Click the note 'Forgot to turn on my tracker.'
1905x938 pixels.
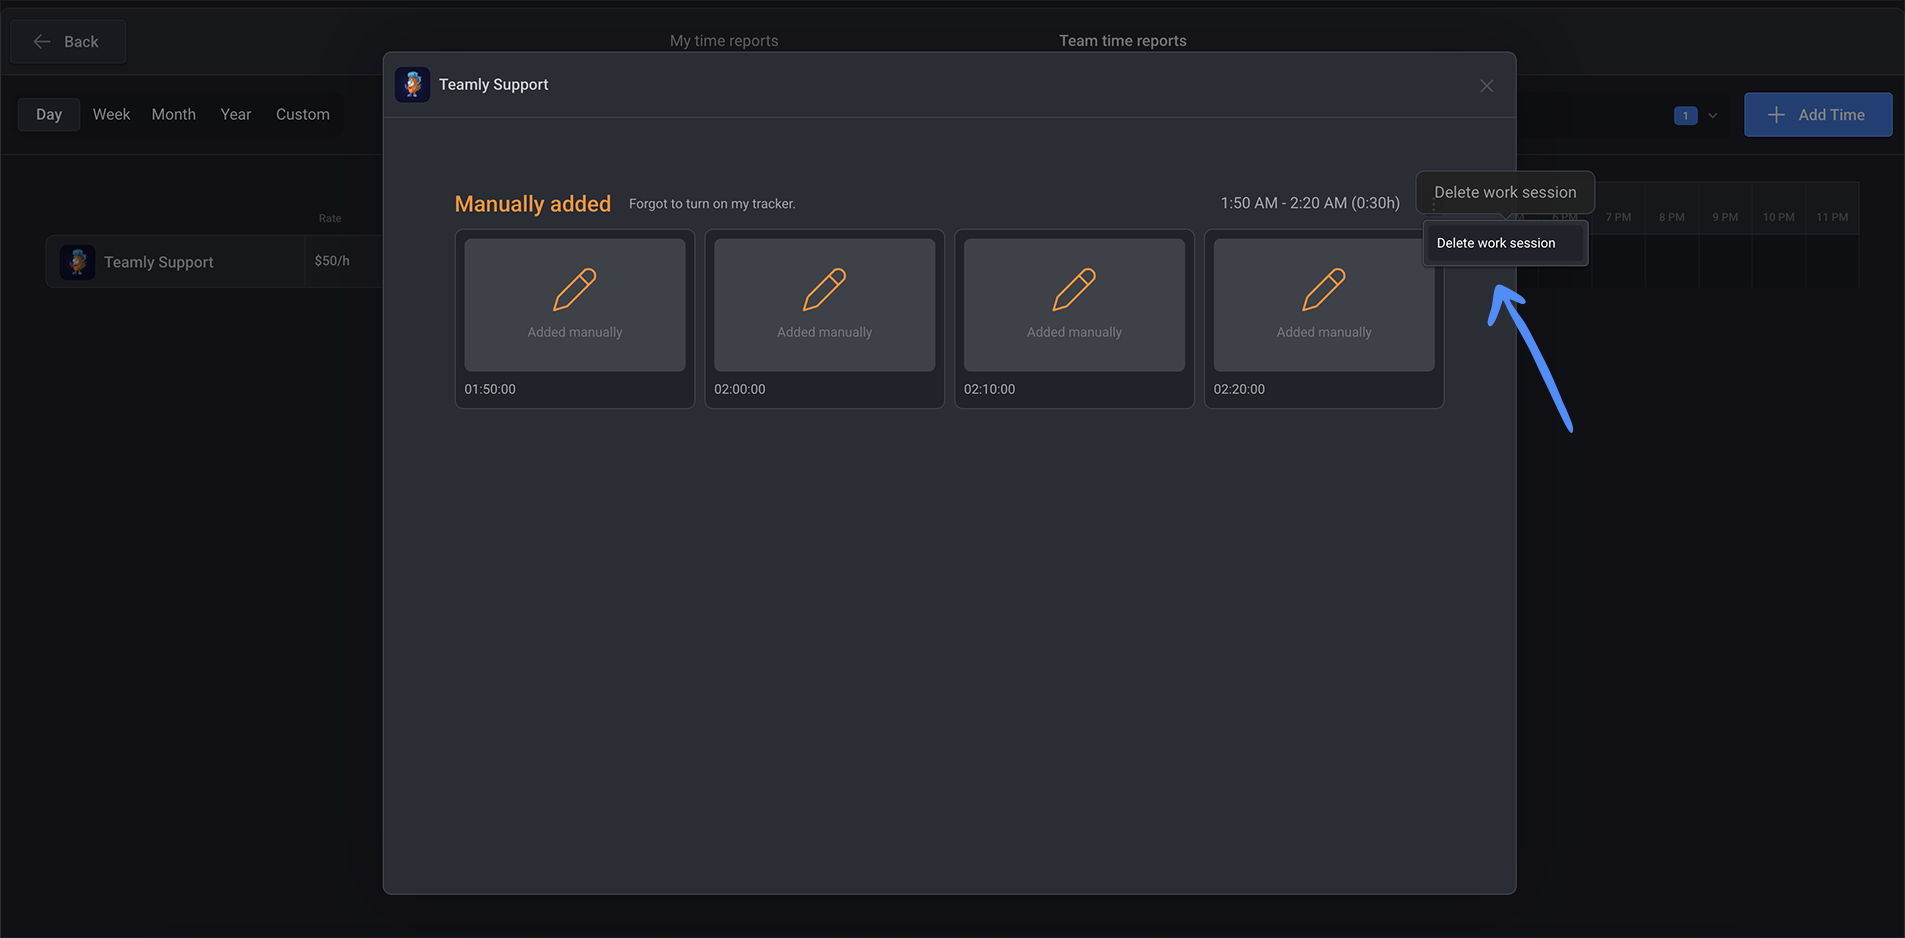[x=712, y=204]
